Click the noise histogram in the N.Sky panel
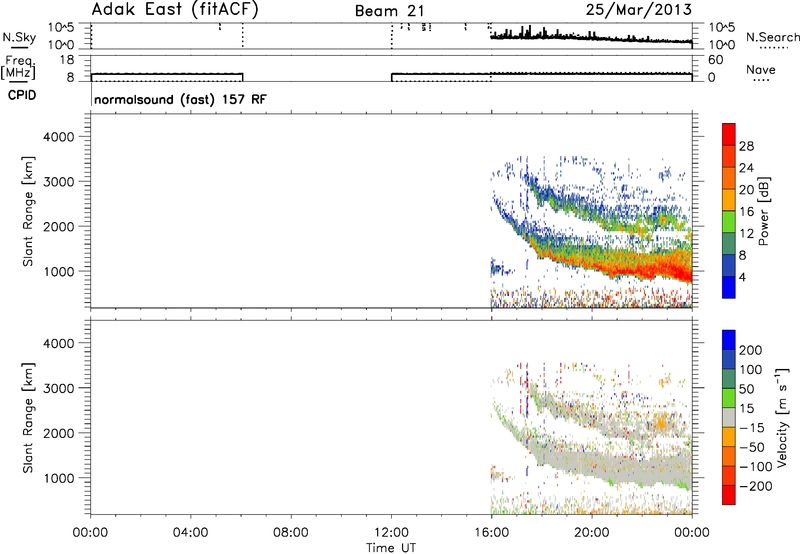Viewport: 800px width, 554px height. pos(591,36)
